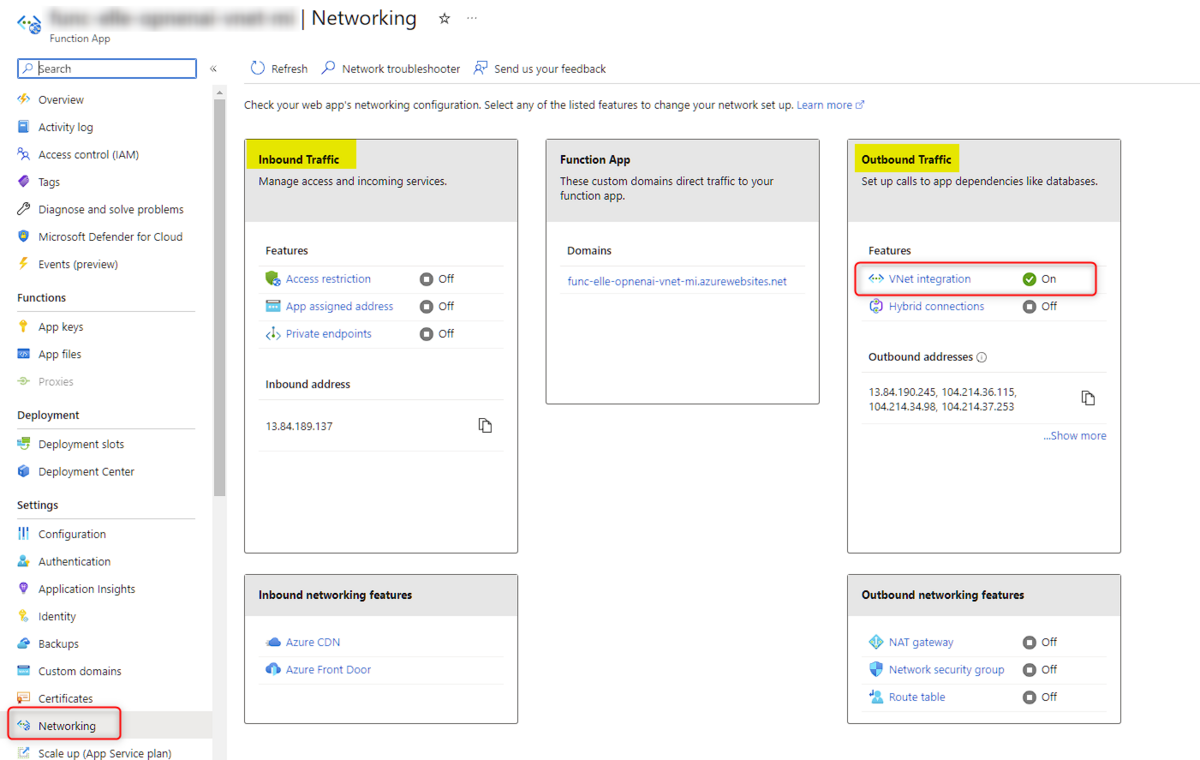Click the Deployment Center cube icon
The image size is (1200, 760).
(x=24, y=471)
